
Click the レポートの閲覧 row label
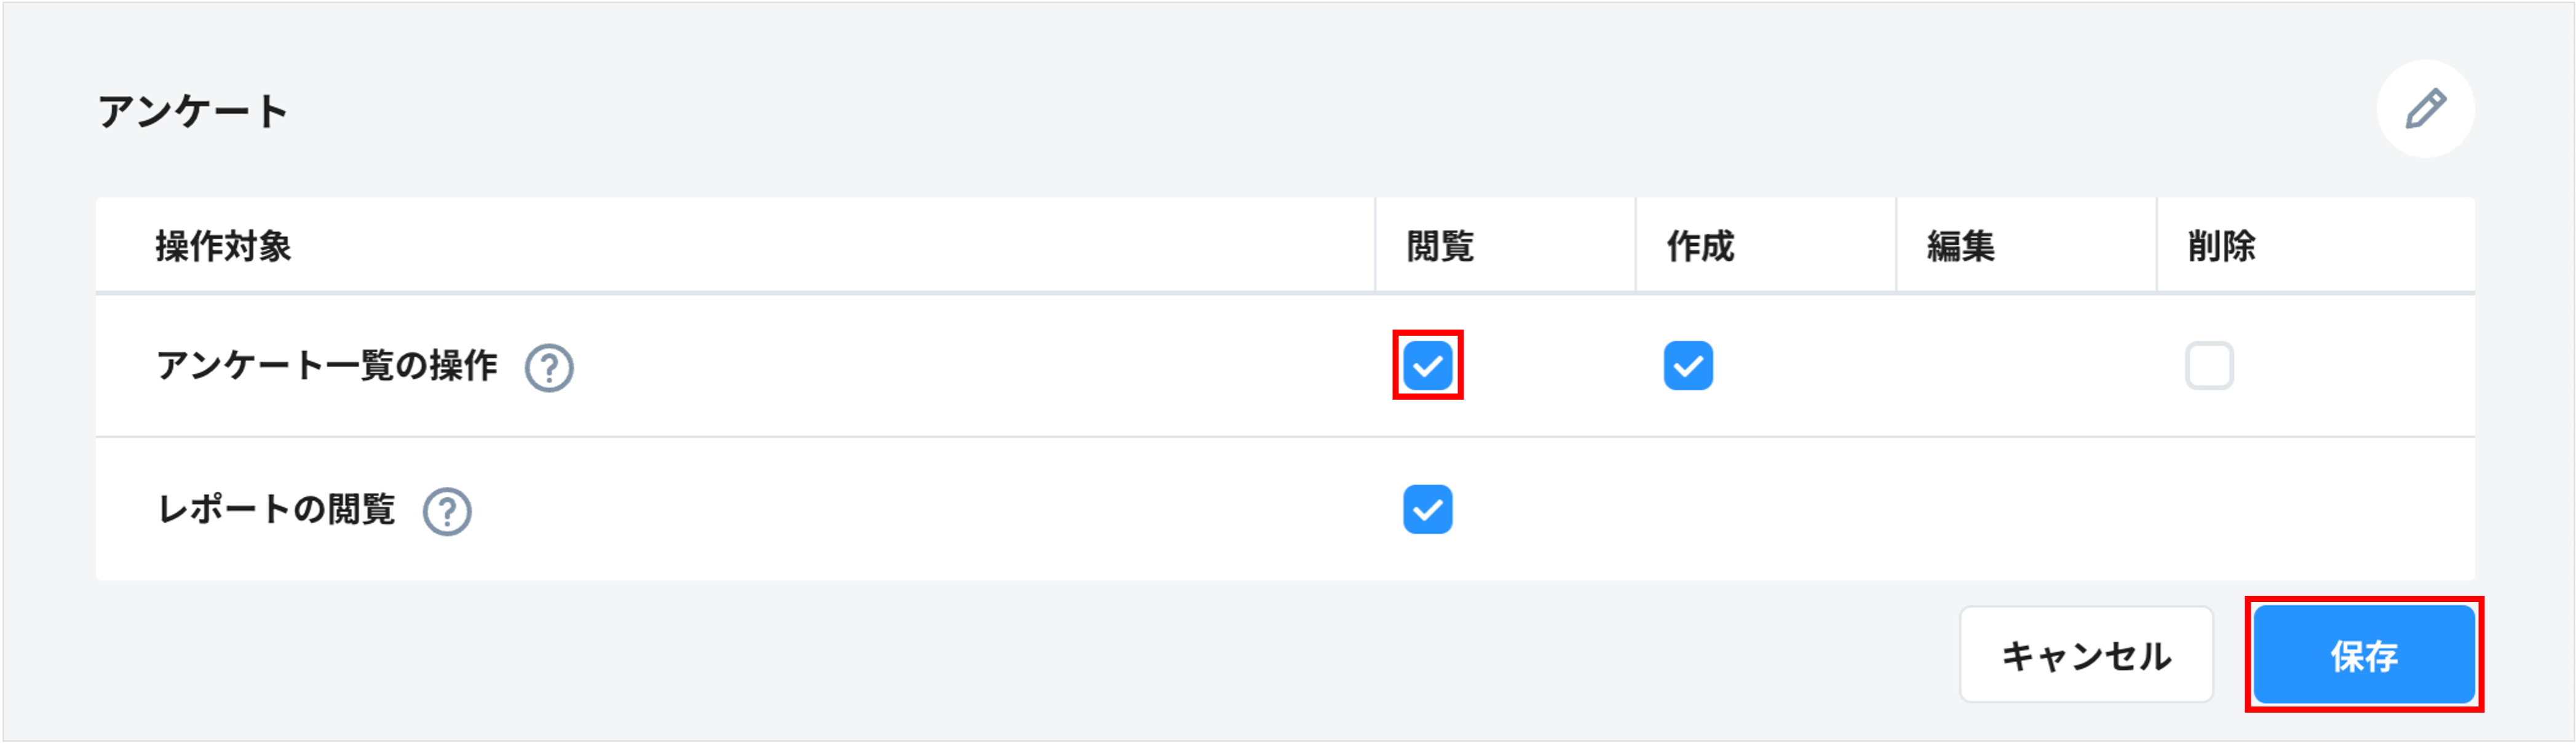[276, 510]
